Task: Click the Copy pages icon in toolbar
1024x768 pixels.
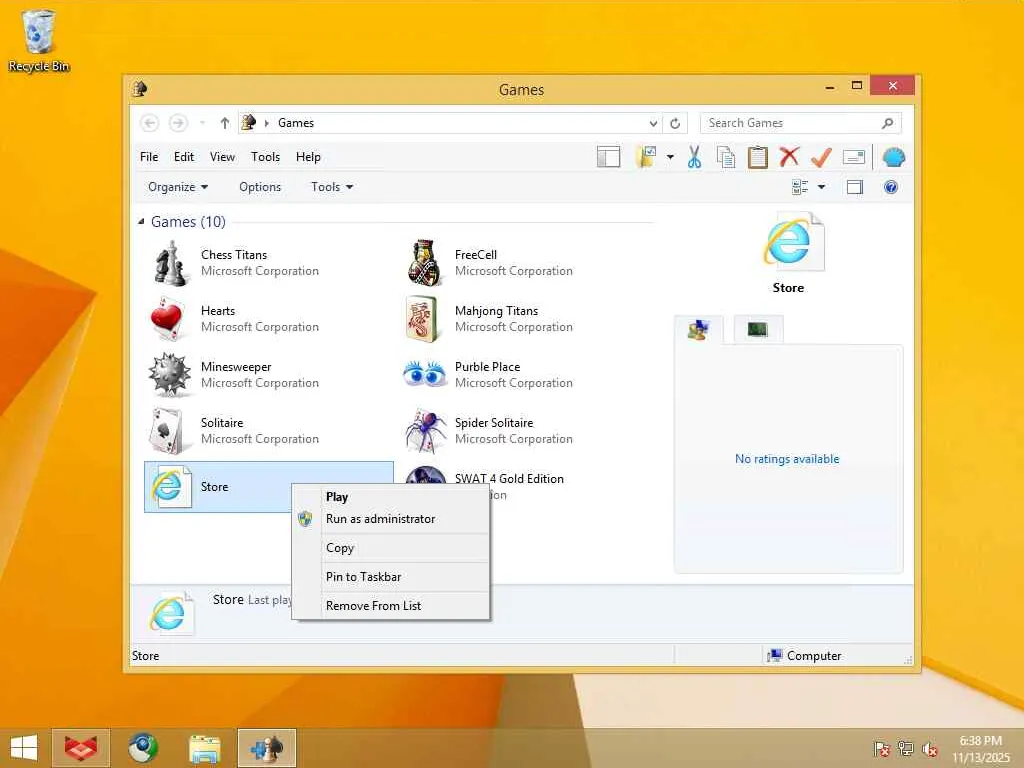Action: (x=726, y=157)
